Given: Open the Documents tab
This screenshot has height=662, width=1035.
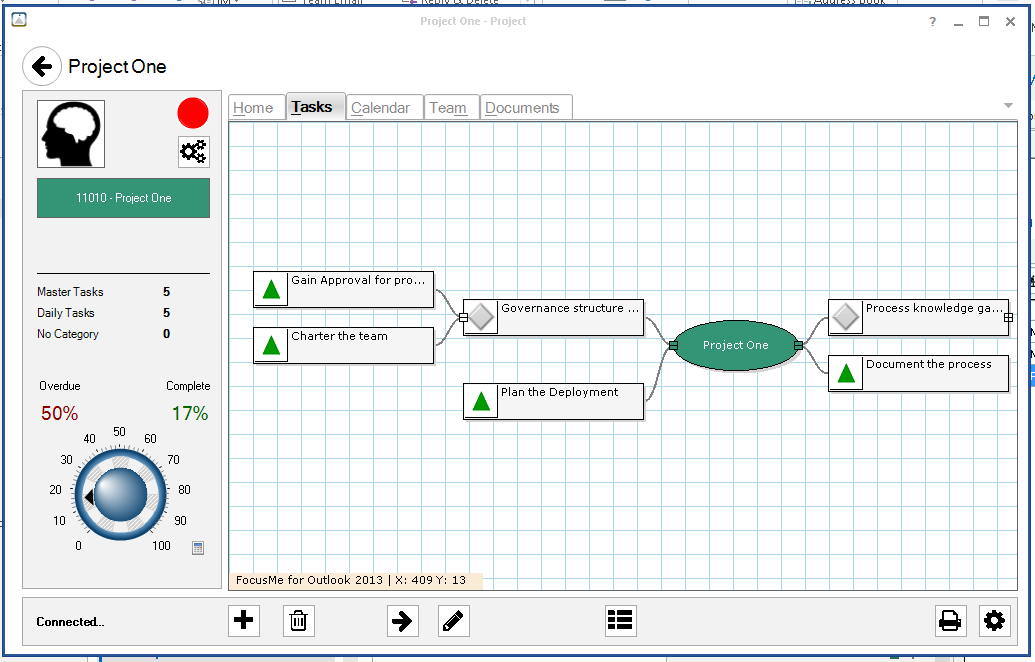Looking at the screenshot, I should 525,106.
